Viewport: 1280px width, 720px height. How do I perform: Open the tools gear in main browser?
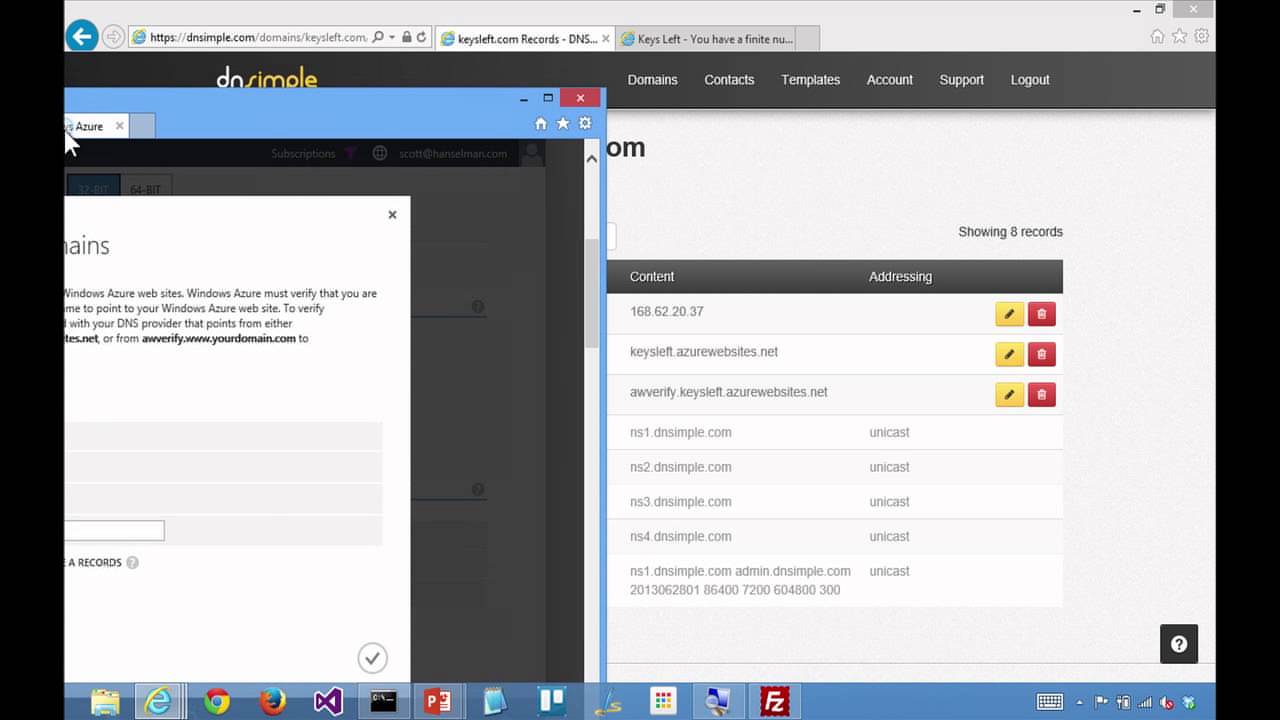[1202, 36]
